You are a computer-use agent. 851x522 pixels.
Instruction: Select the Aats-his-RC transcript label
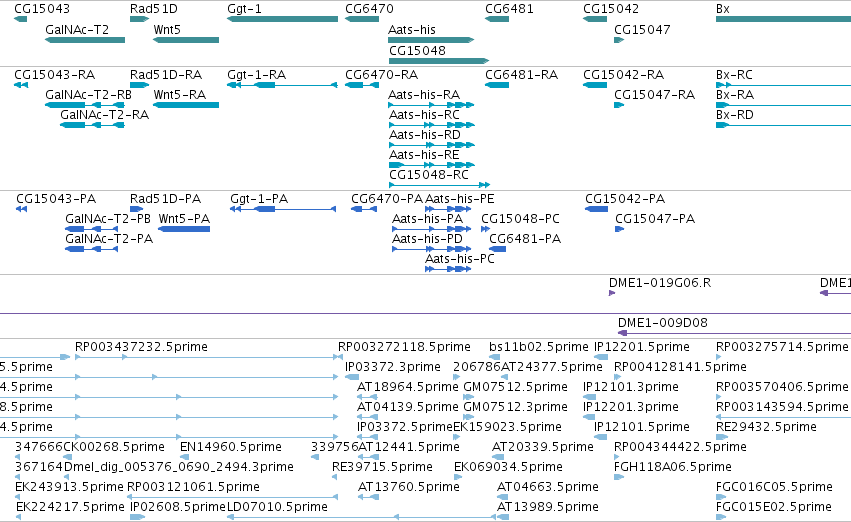click(x=424, y=114)
